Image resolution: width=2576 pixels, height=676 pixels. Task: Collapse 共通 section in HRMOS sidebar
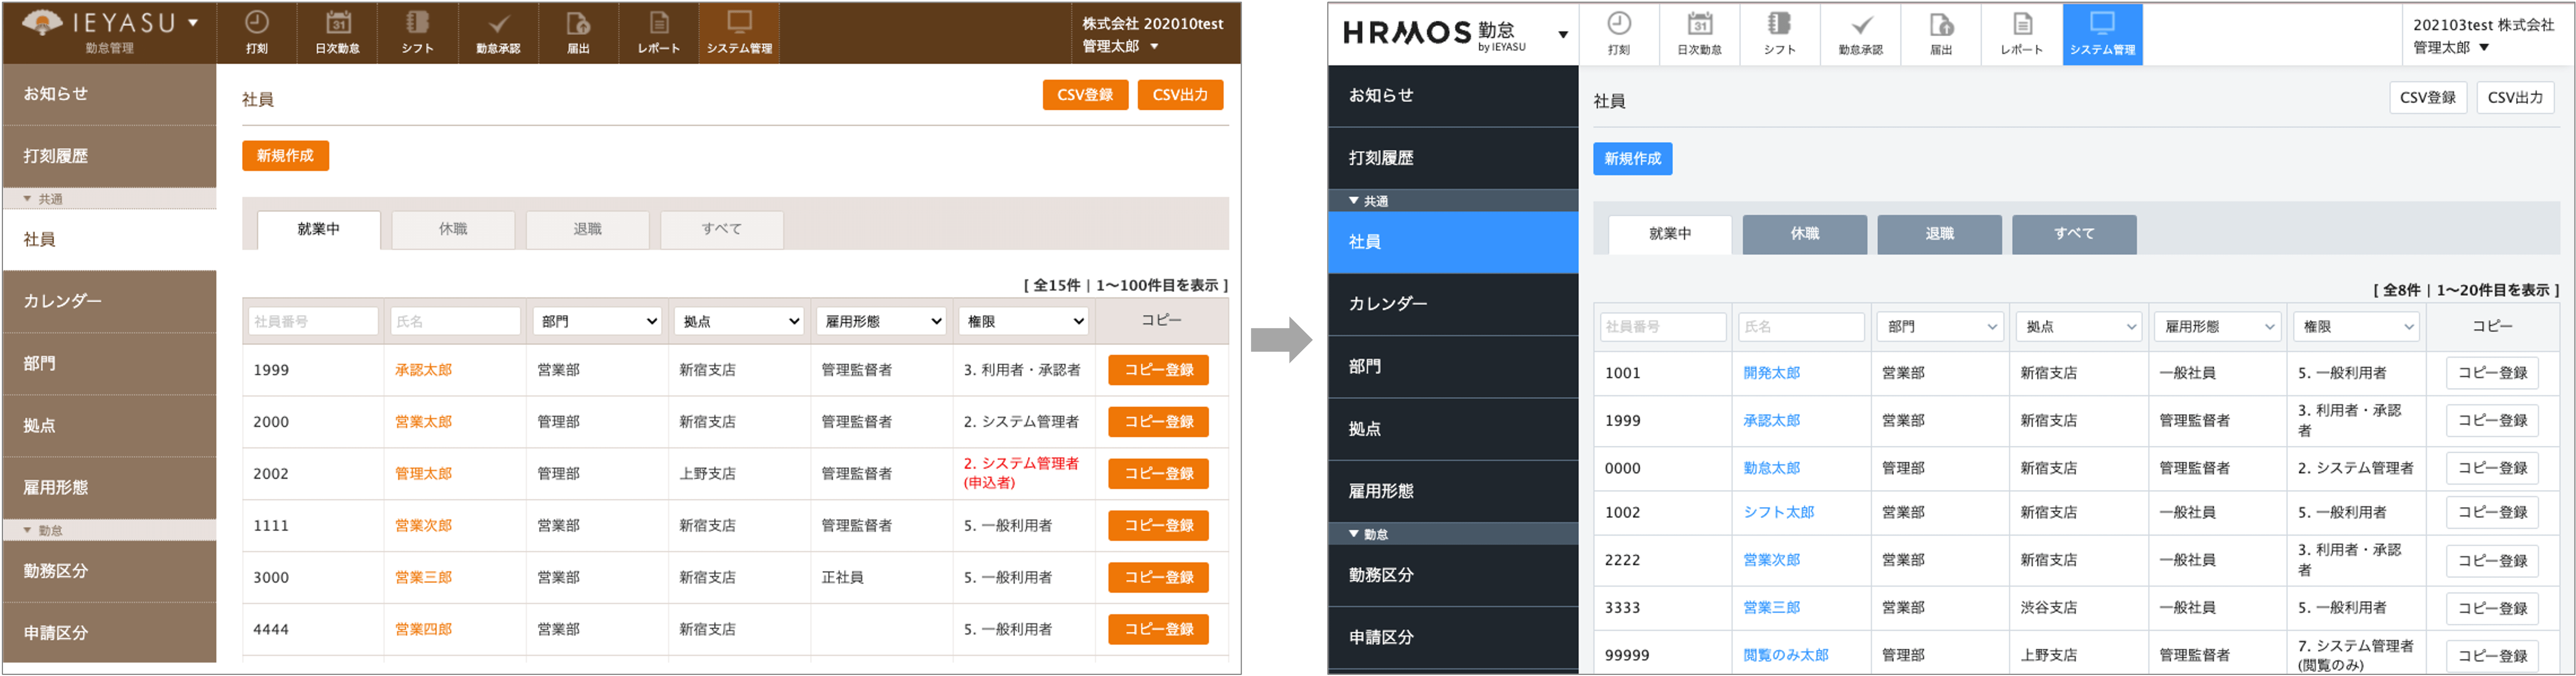tap(1453, 201)
